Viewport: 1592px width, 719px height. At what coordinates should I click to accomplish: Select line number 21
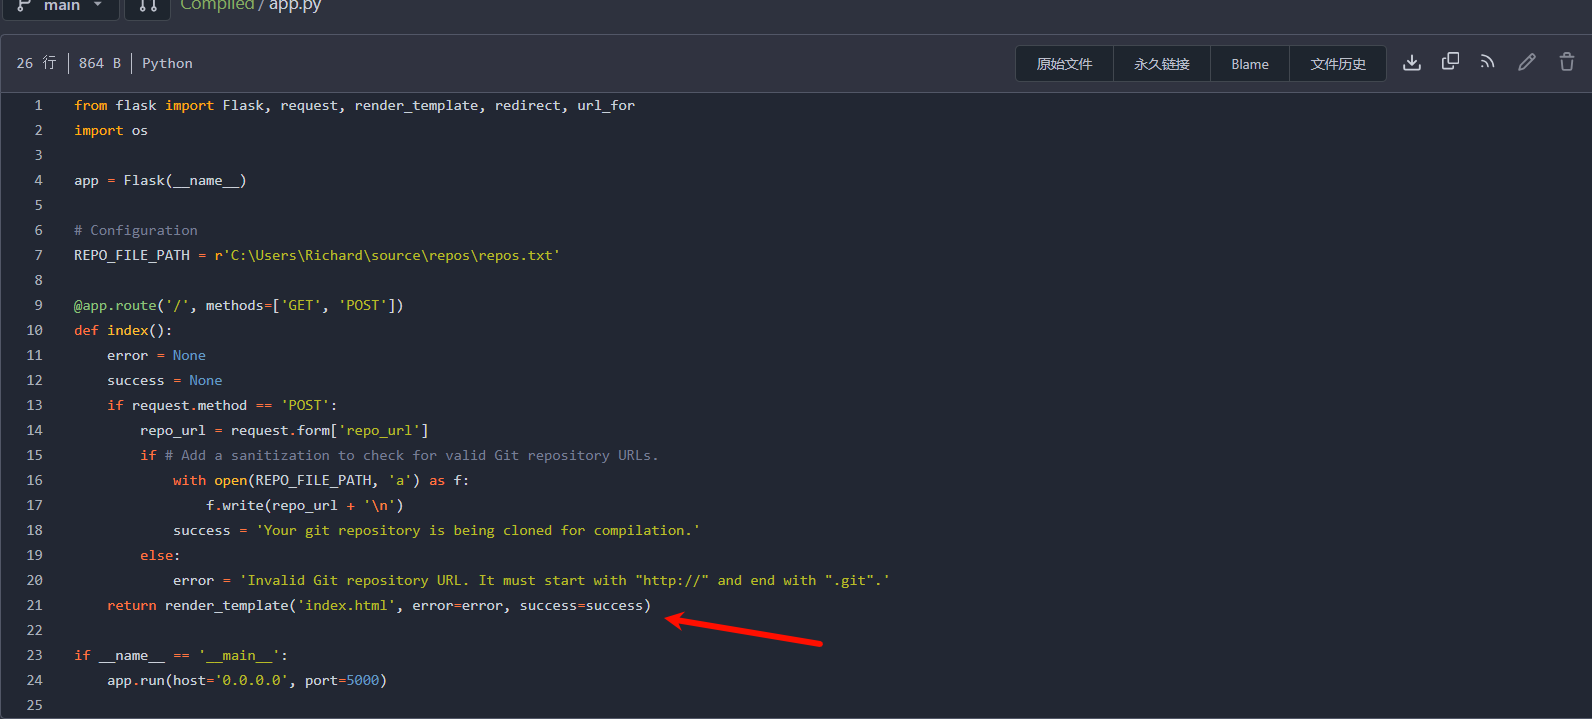pos(35,605)
